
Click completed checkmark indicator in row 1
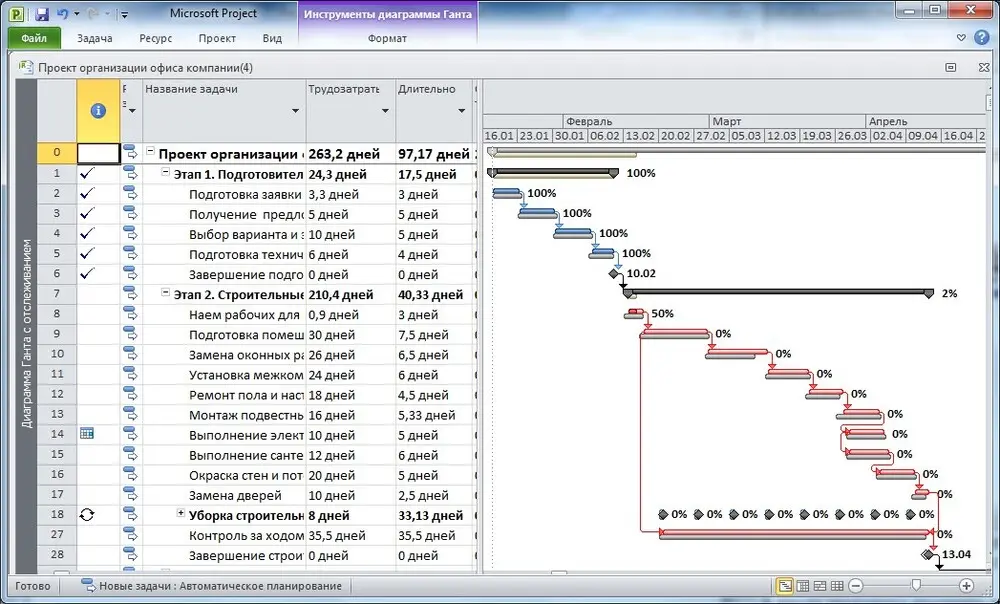[x=87, y=173]
